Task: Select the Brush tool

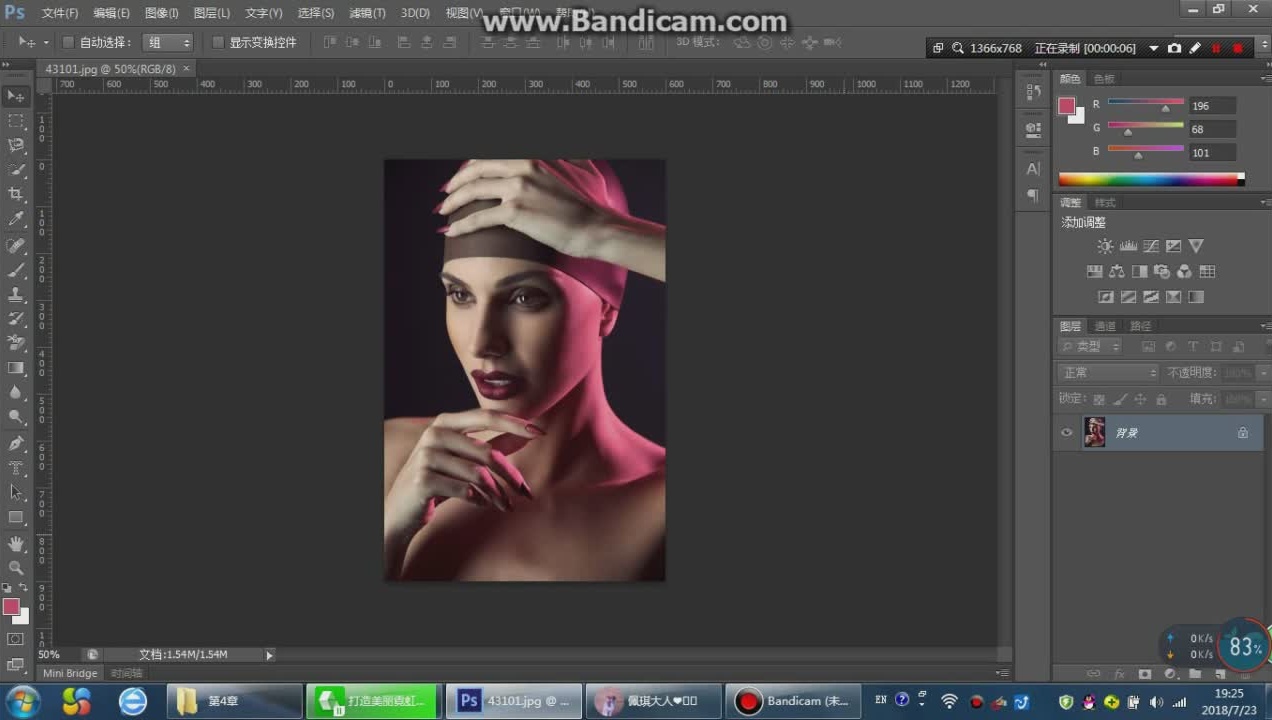Action: tap(16, 270)
